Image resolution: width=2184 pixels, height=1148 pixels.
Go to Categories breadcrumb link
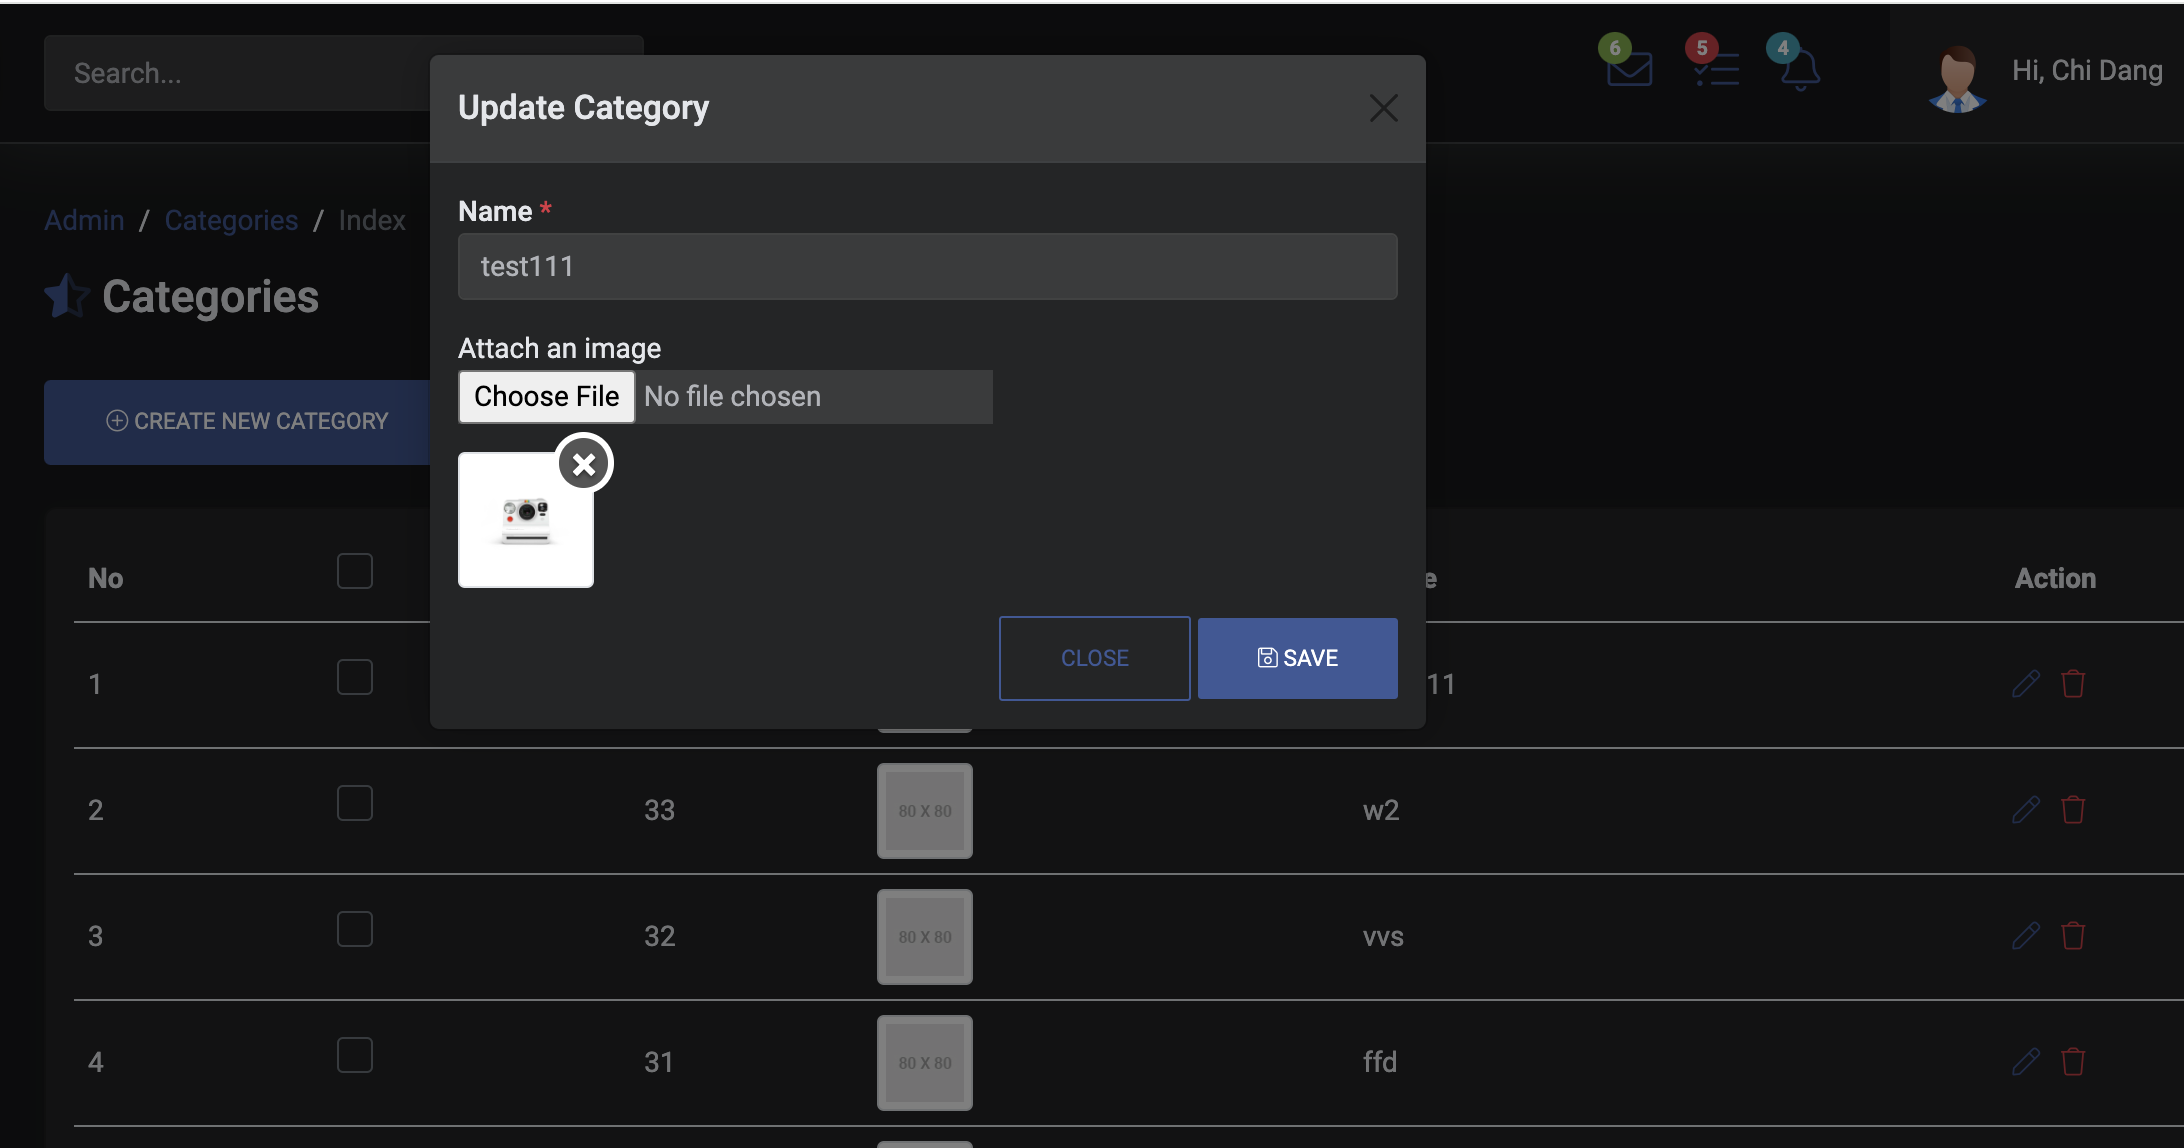click(231, 220)
